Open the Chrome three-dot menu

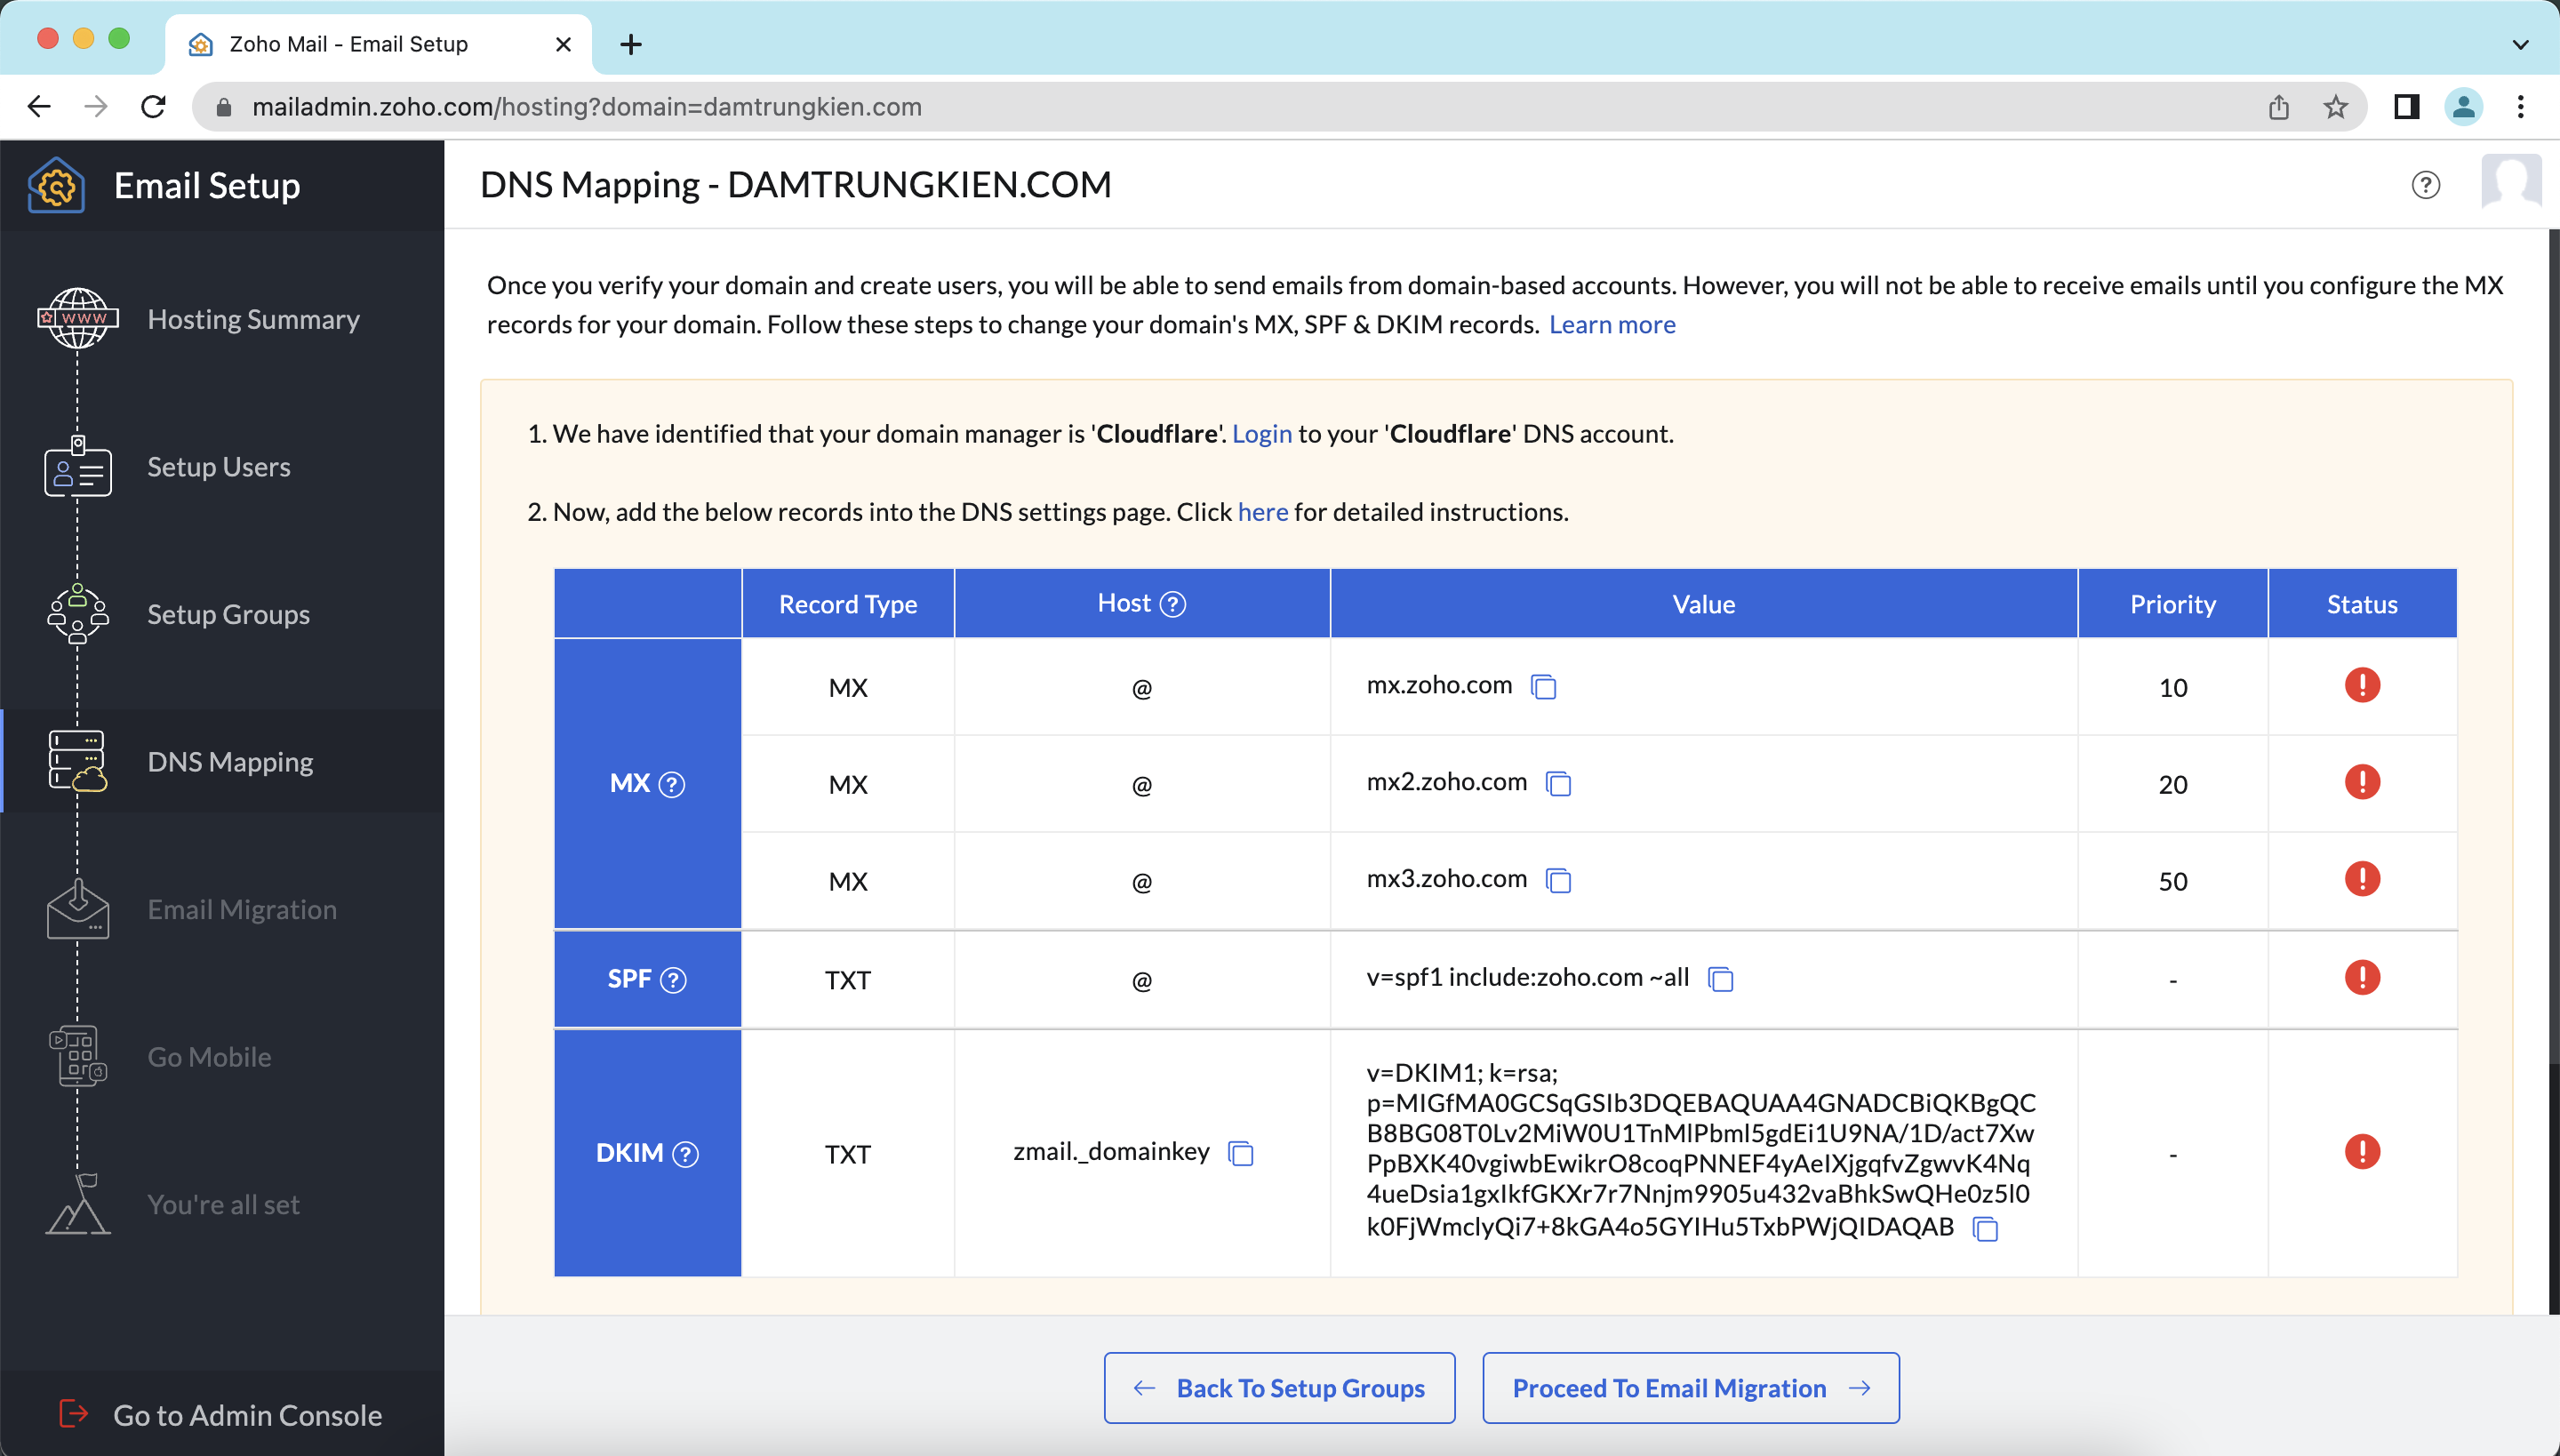coord(2520,107)
